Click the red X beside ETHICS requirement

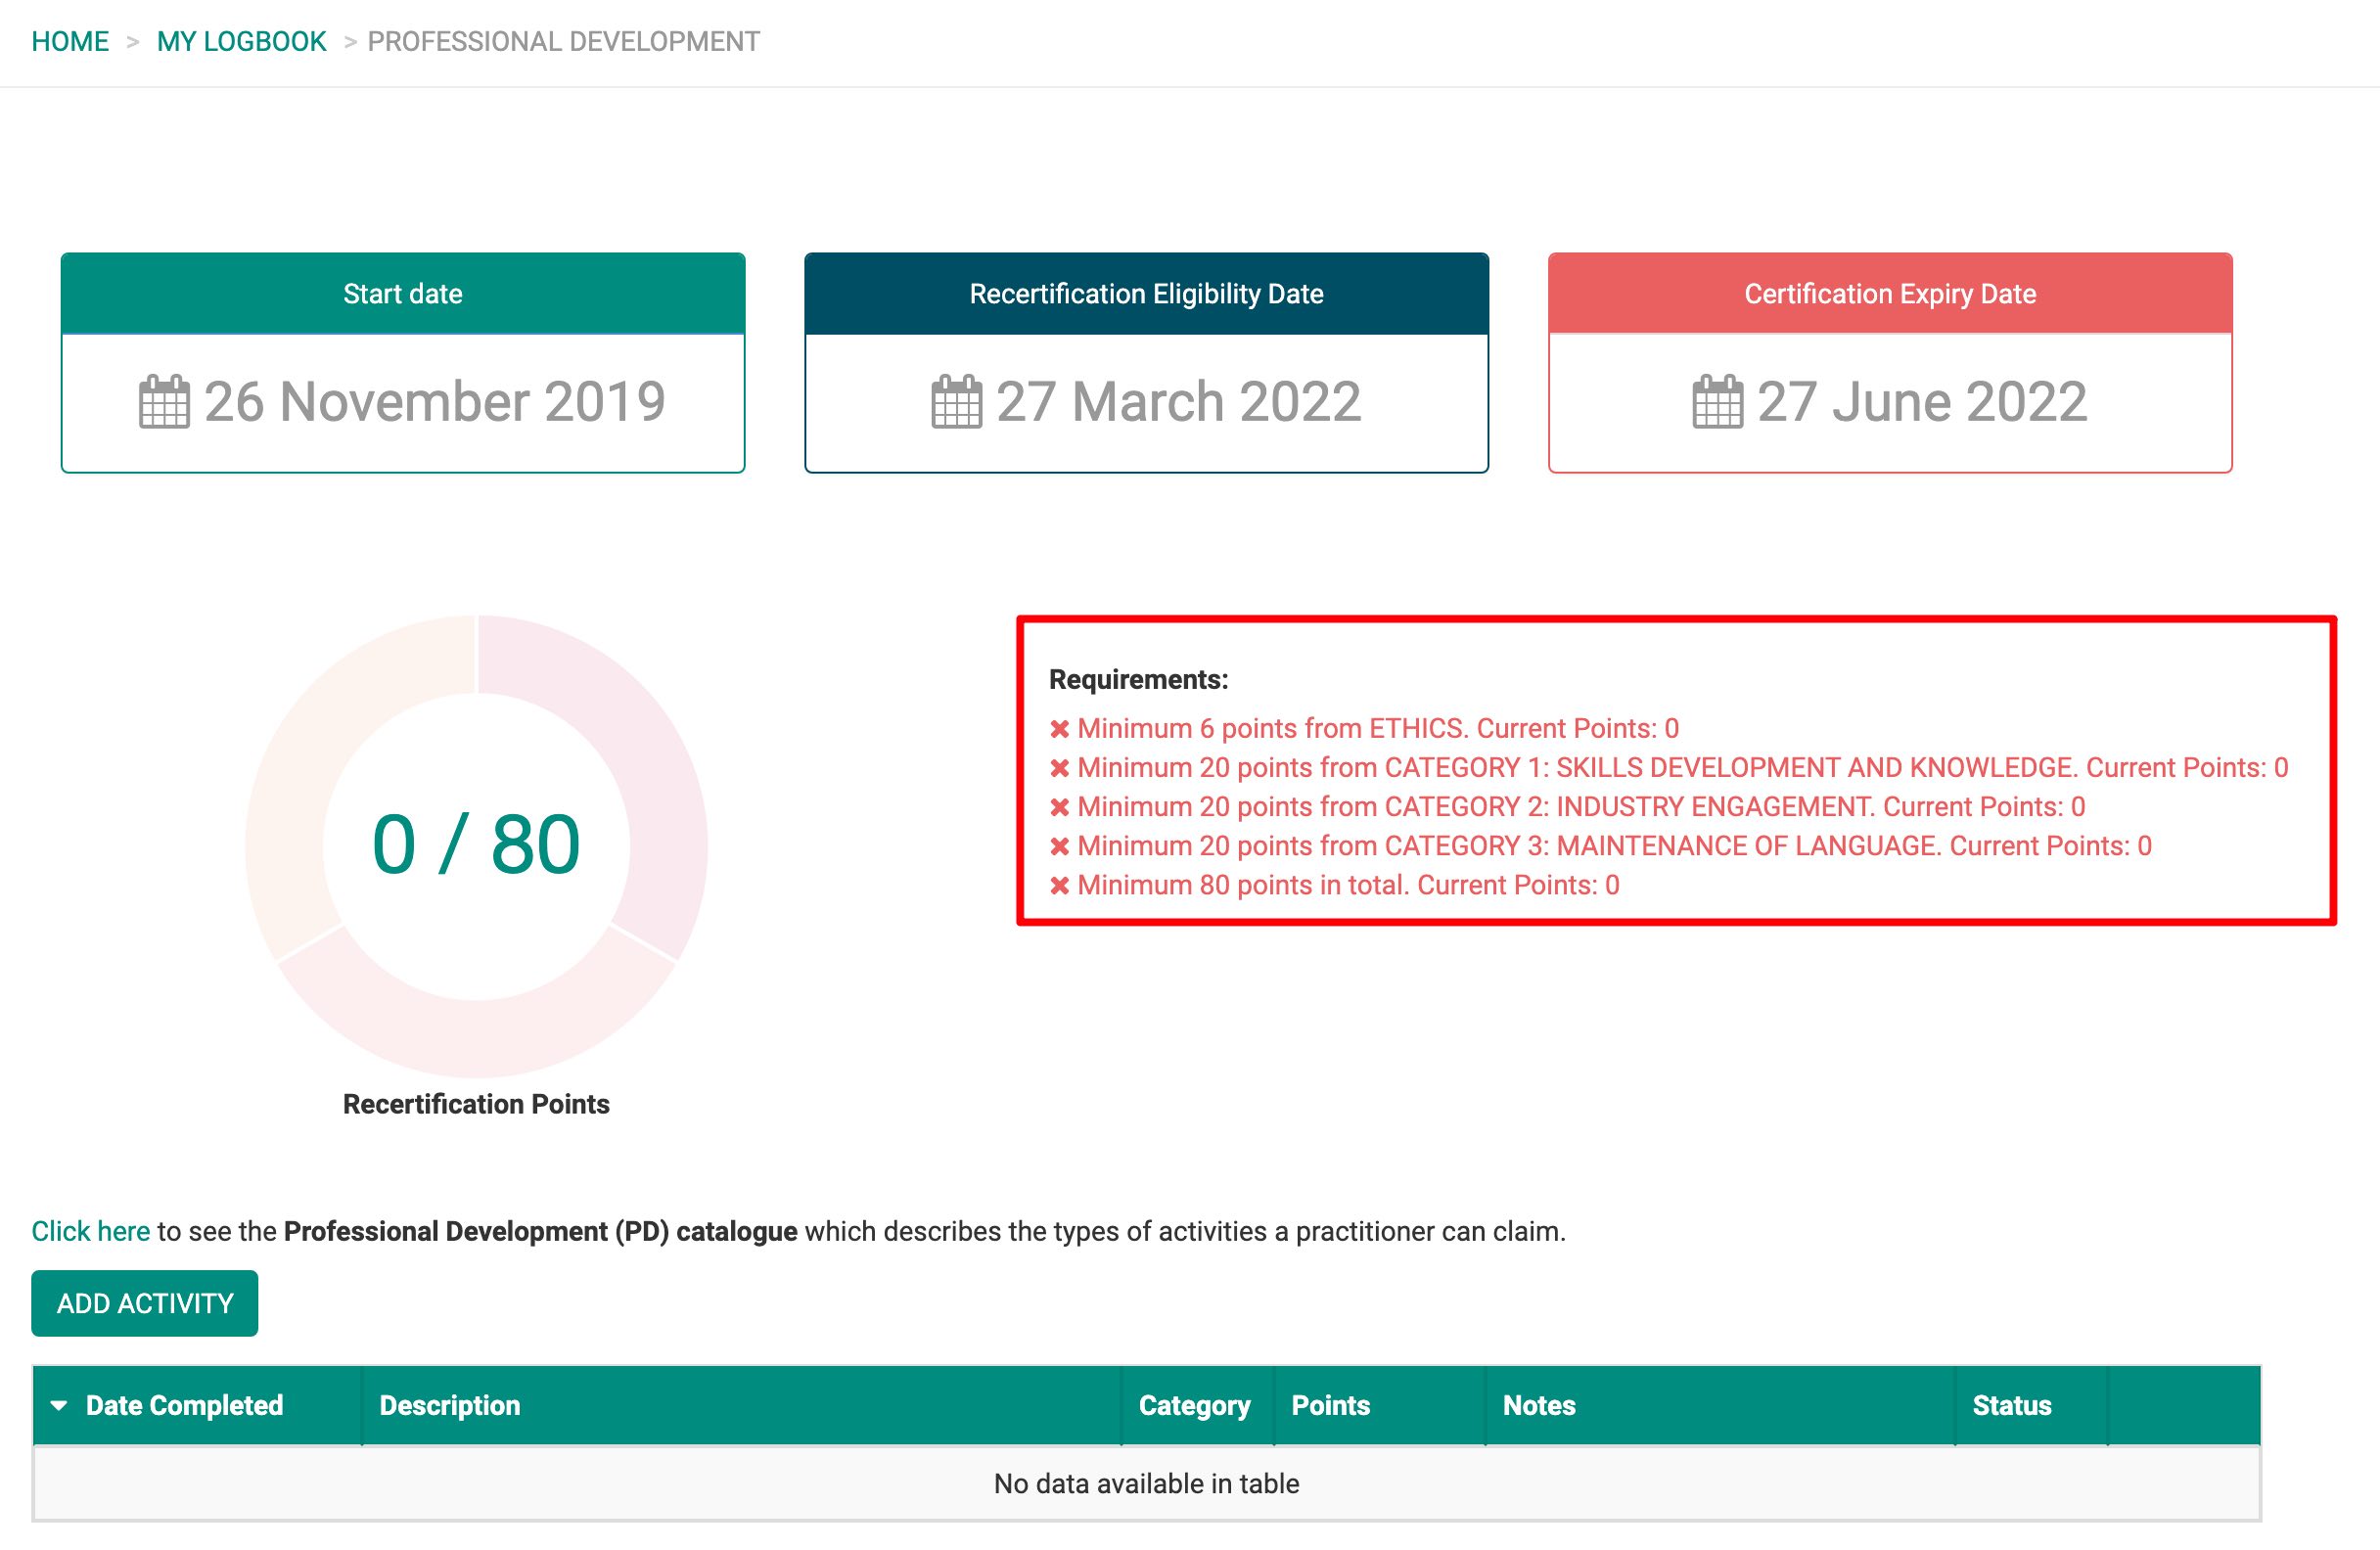1060,729
